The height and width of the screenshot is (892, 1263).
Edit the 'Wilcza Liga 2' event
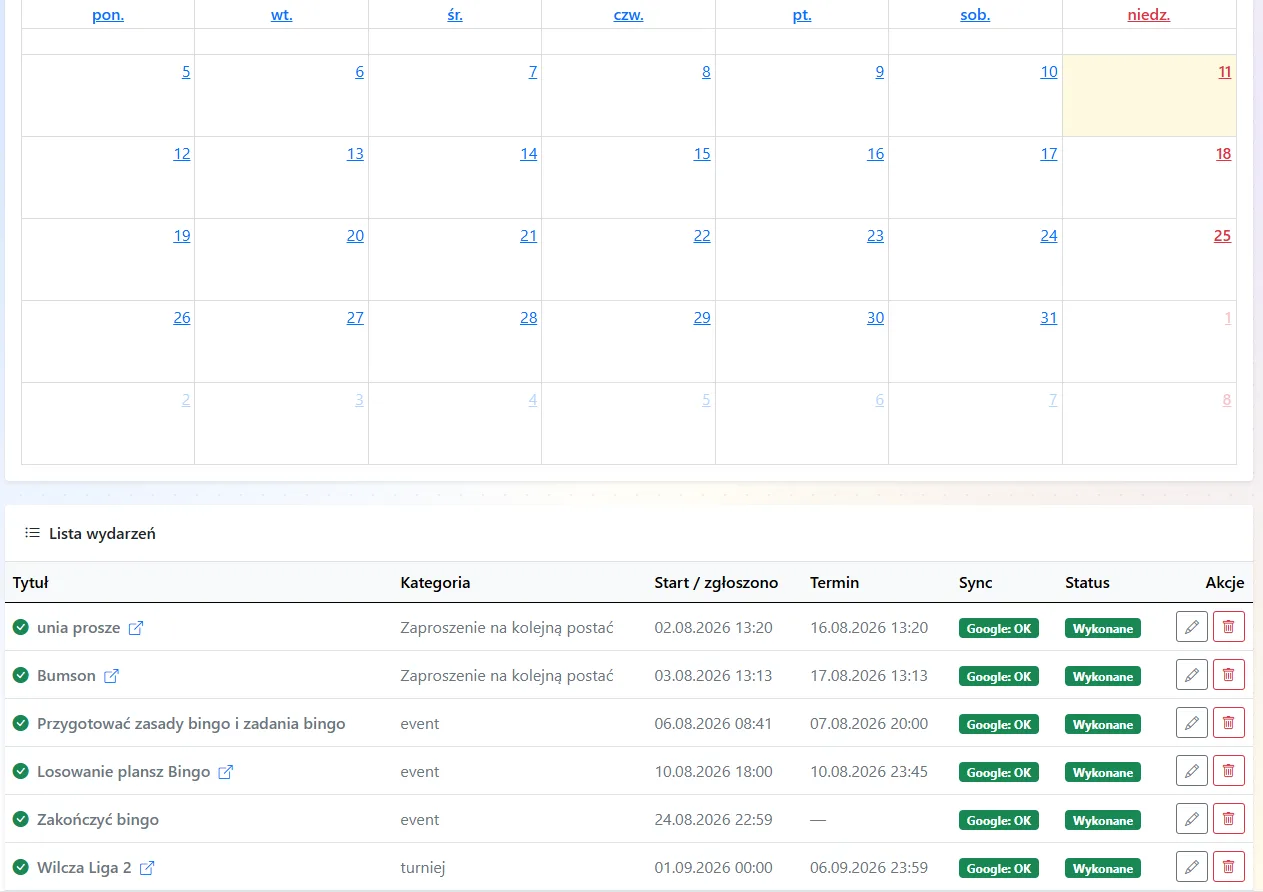(1191, 868)
